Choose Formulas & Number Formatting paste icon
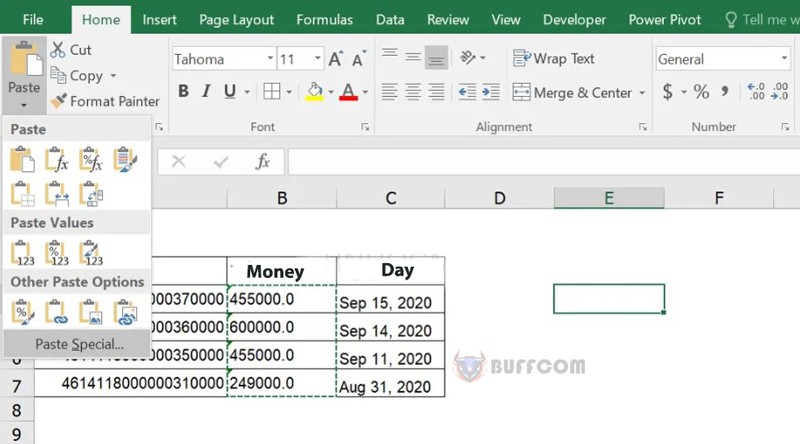The image size is (800, 444). coord(91,159)
